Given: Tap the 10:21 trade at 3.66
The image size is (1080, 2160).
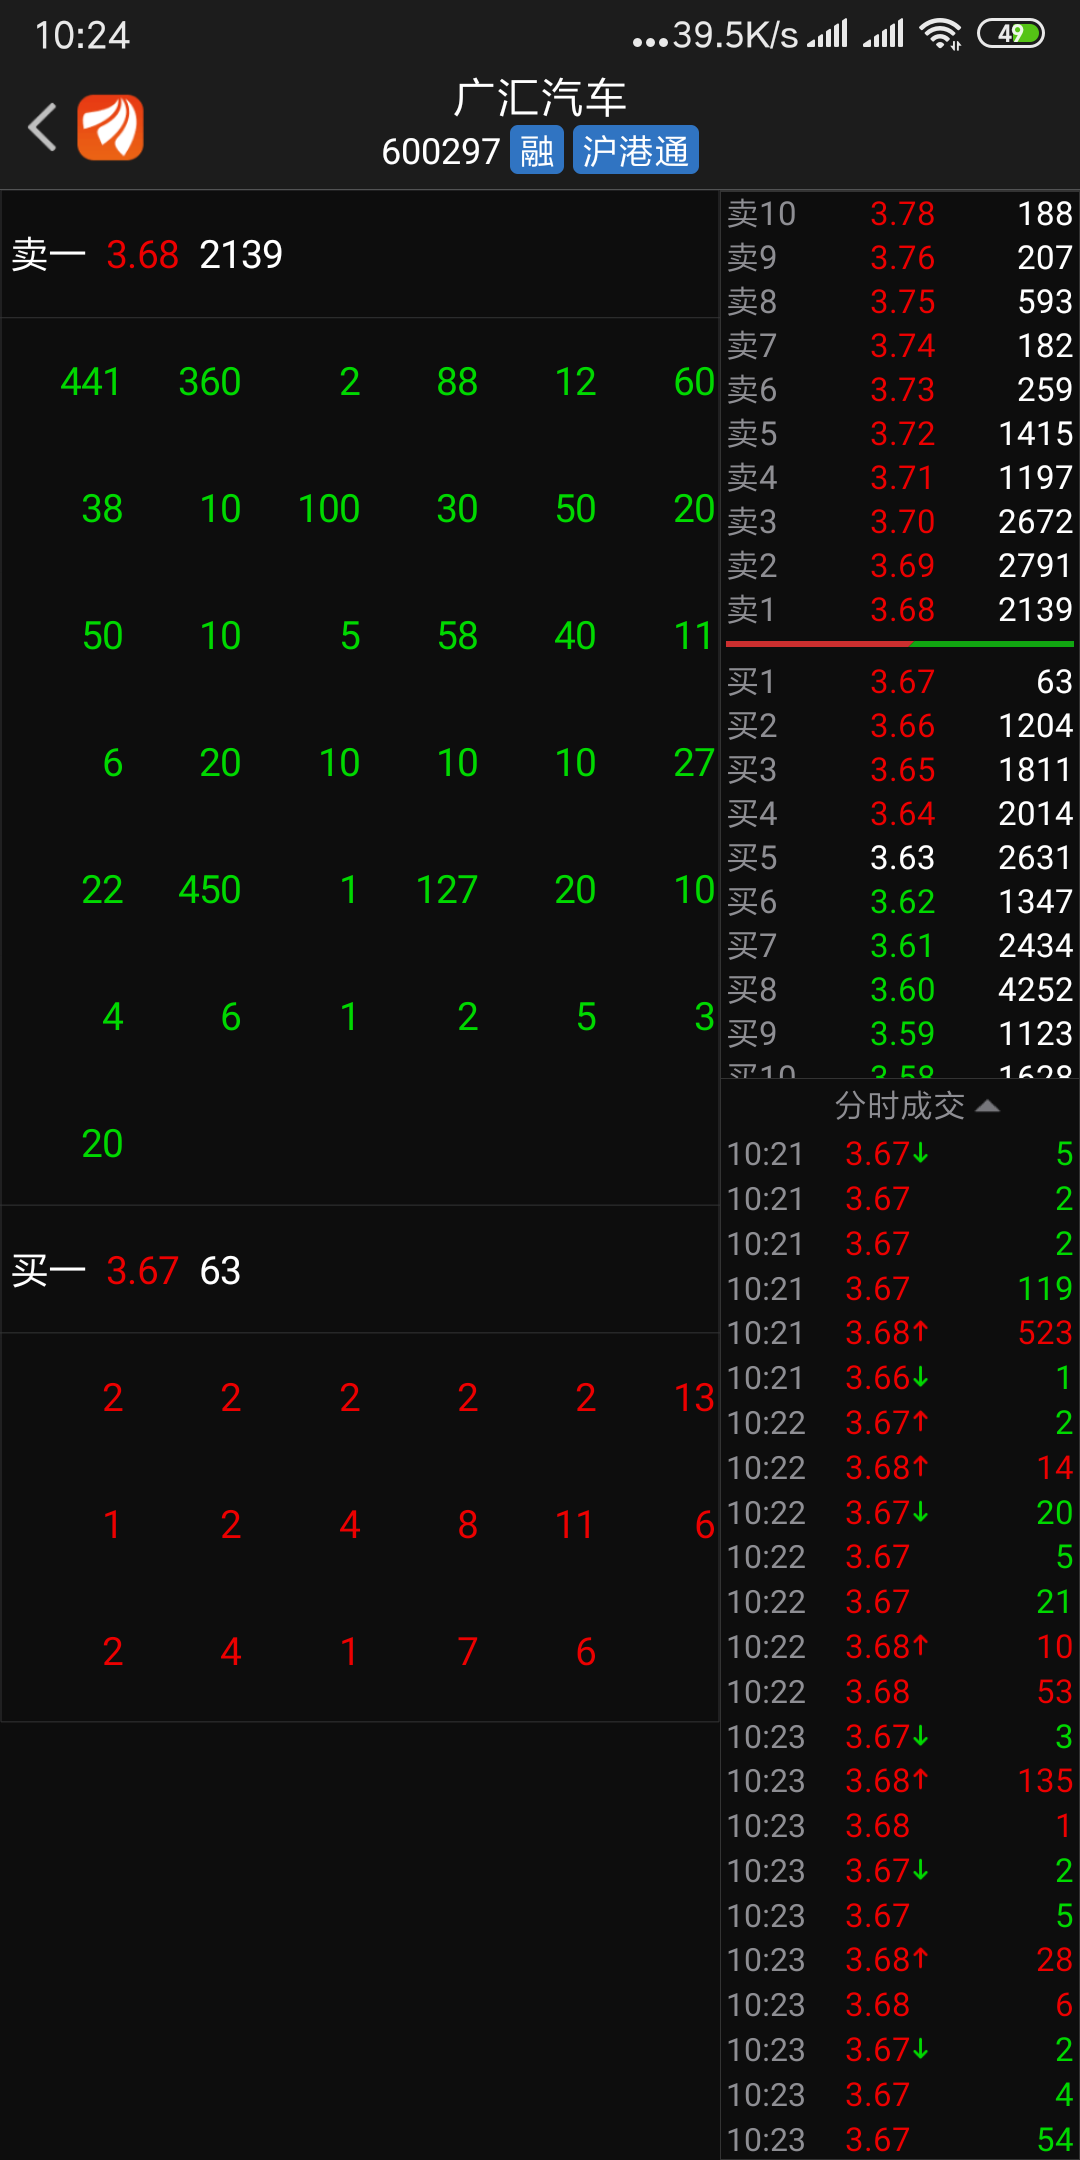Looking at the screenshot, I should (x=900, y=1378).
